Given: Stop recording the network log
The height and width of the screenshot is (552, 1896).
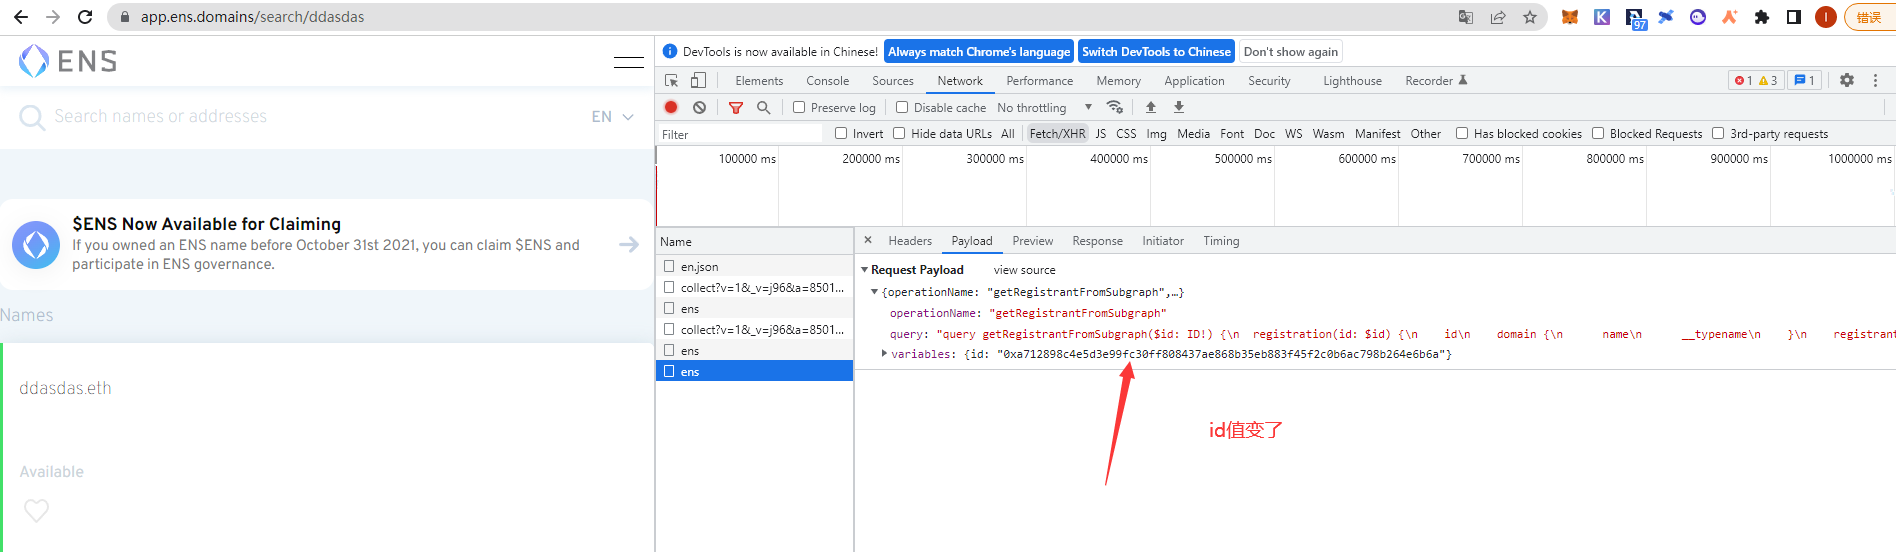Looking at the screenshot, I should click(671, 107).
